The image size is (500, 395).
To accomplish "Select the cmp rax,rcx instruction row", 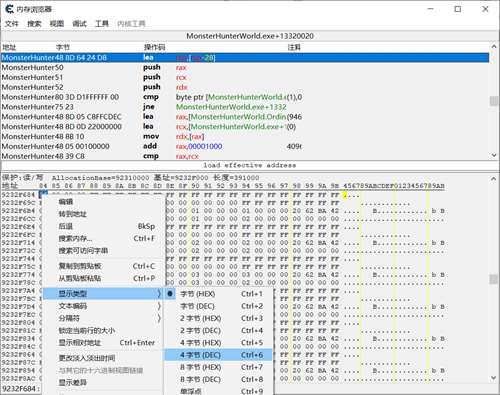I will point(245,156).
